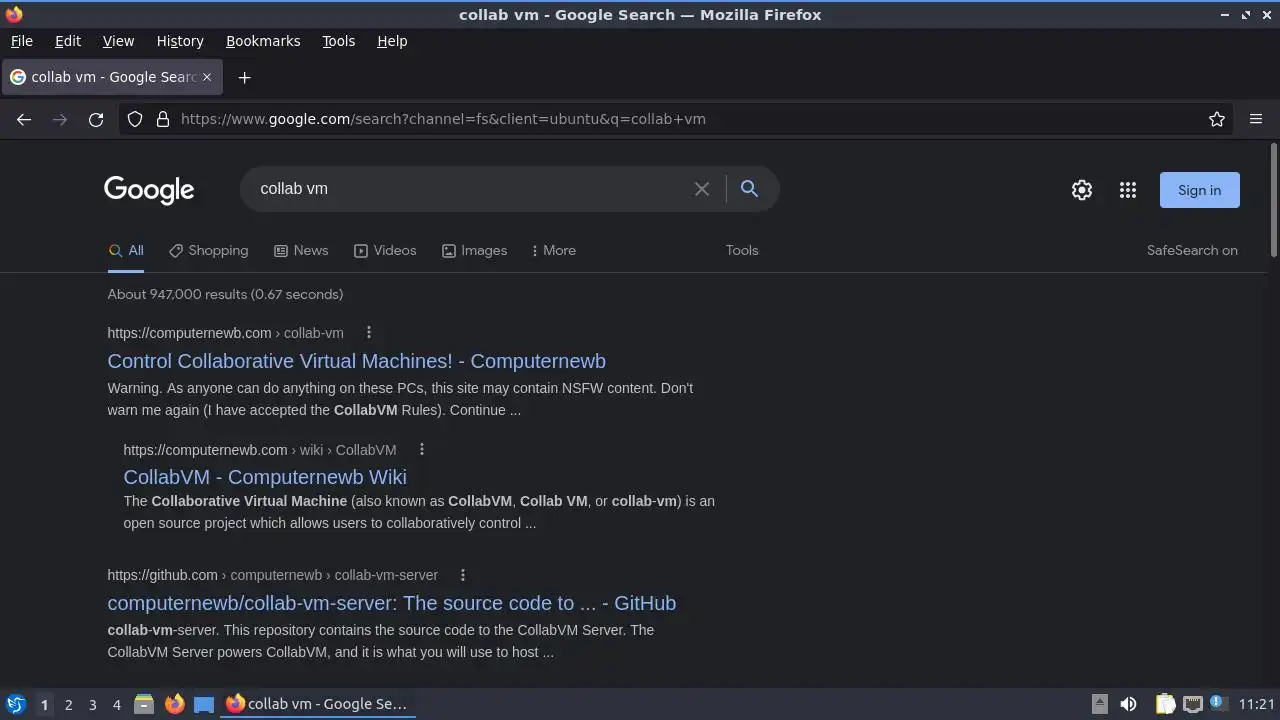Open CollabVM - Computernewb Wiki result
The width and height of the screenshot is (1280, 720).
[x=265, y=477]
